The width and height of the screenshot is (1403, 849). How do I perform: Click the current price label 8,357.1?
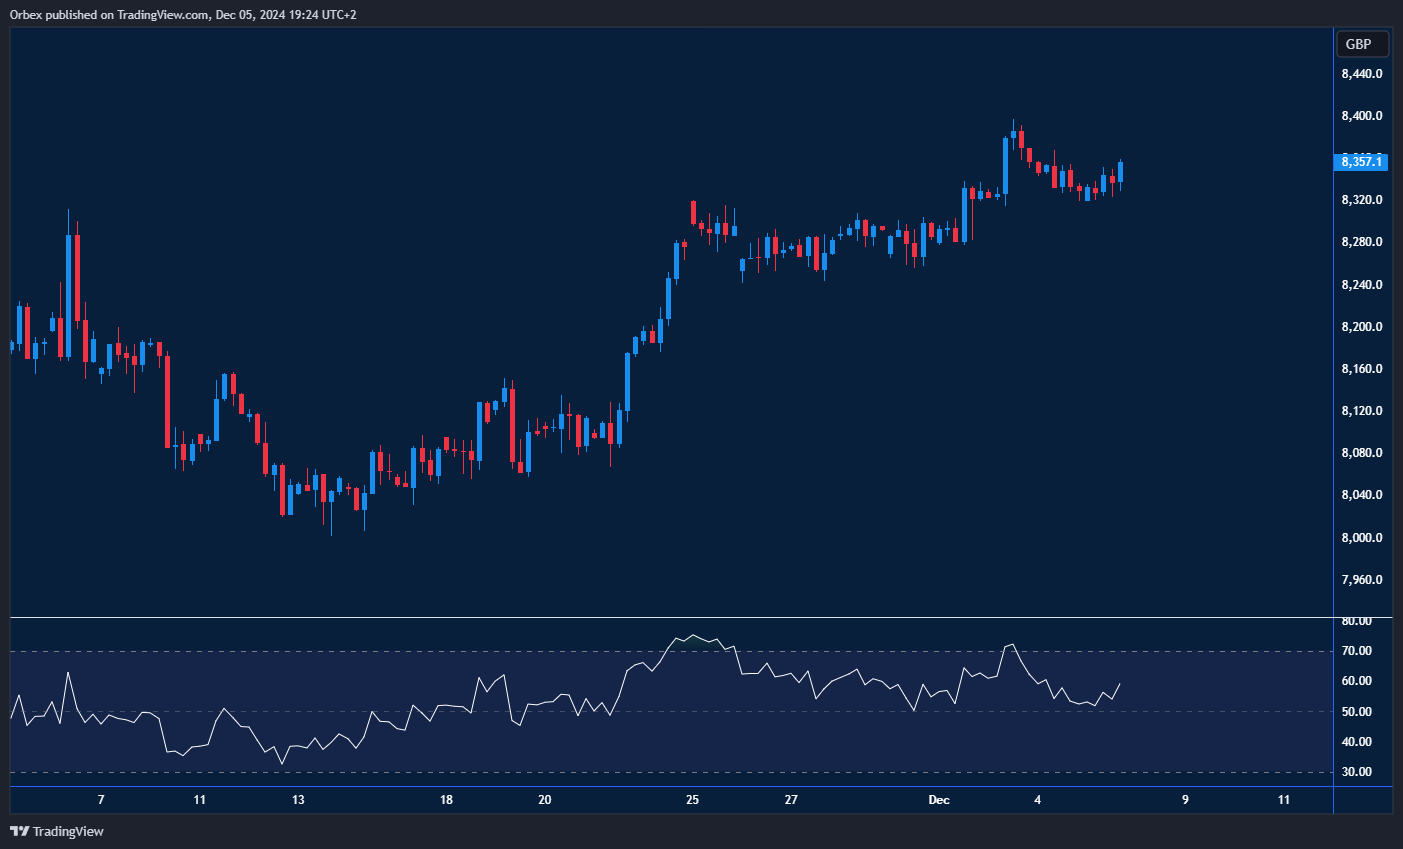[1362, 162]
